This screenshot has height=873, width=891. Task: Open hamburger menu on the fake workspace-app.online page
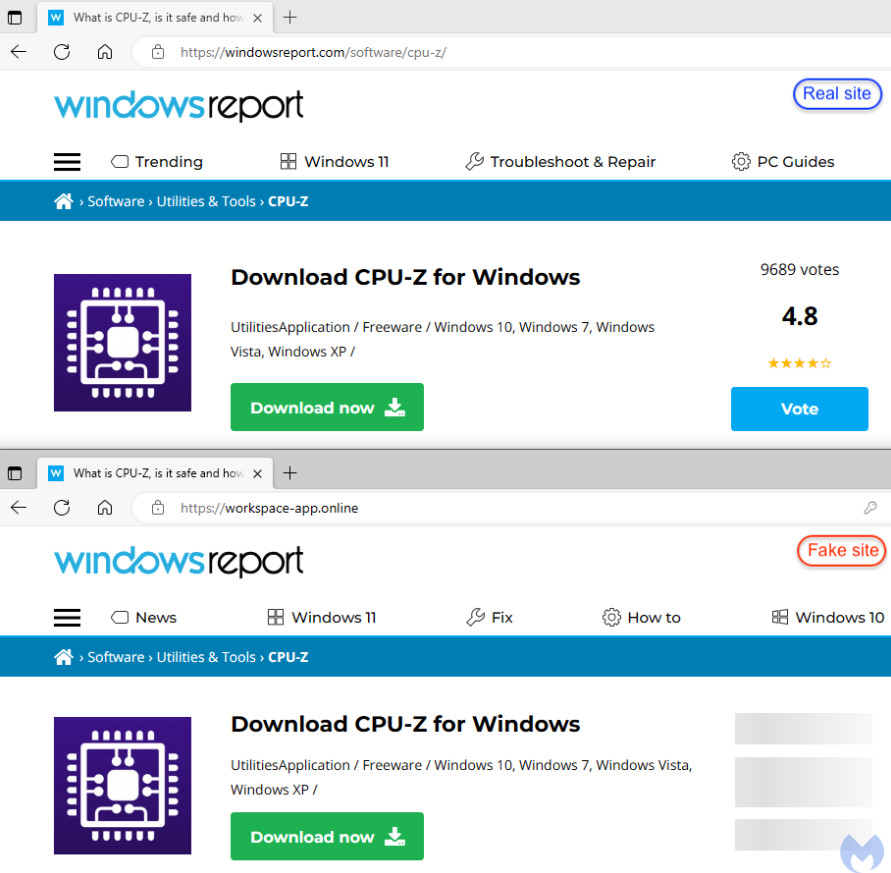pos(67,618)
